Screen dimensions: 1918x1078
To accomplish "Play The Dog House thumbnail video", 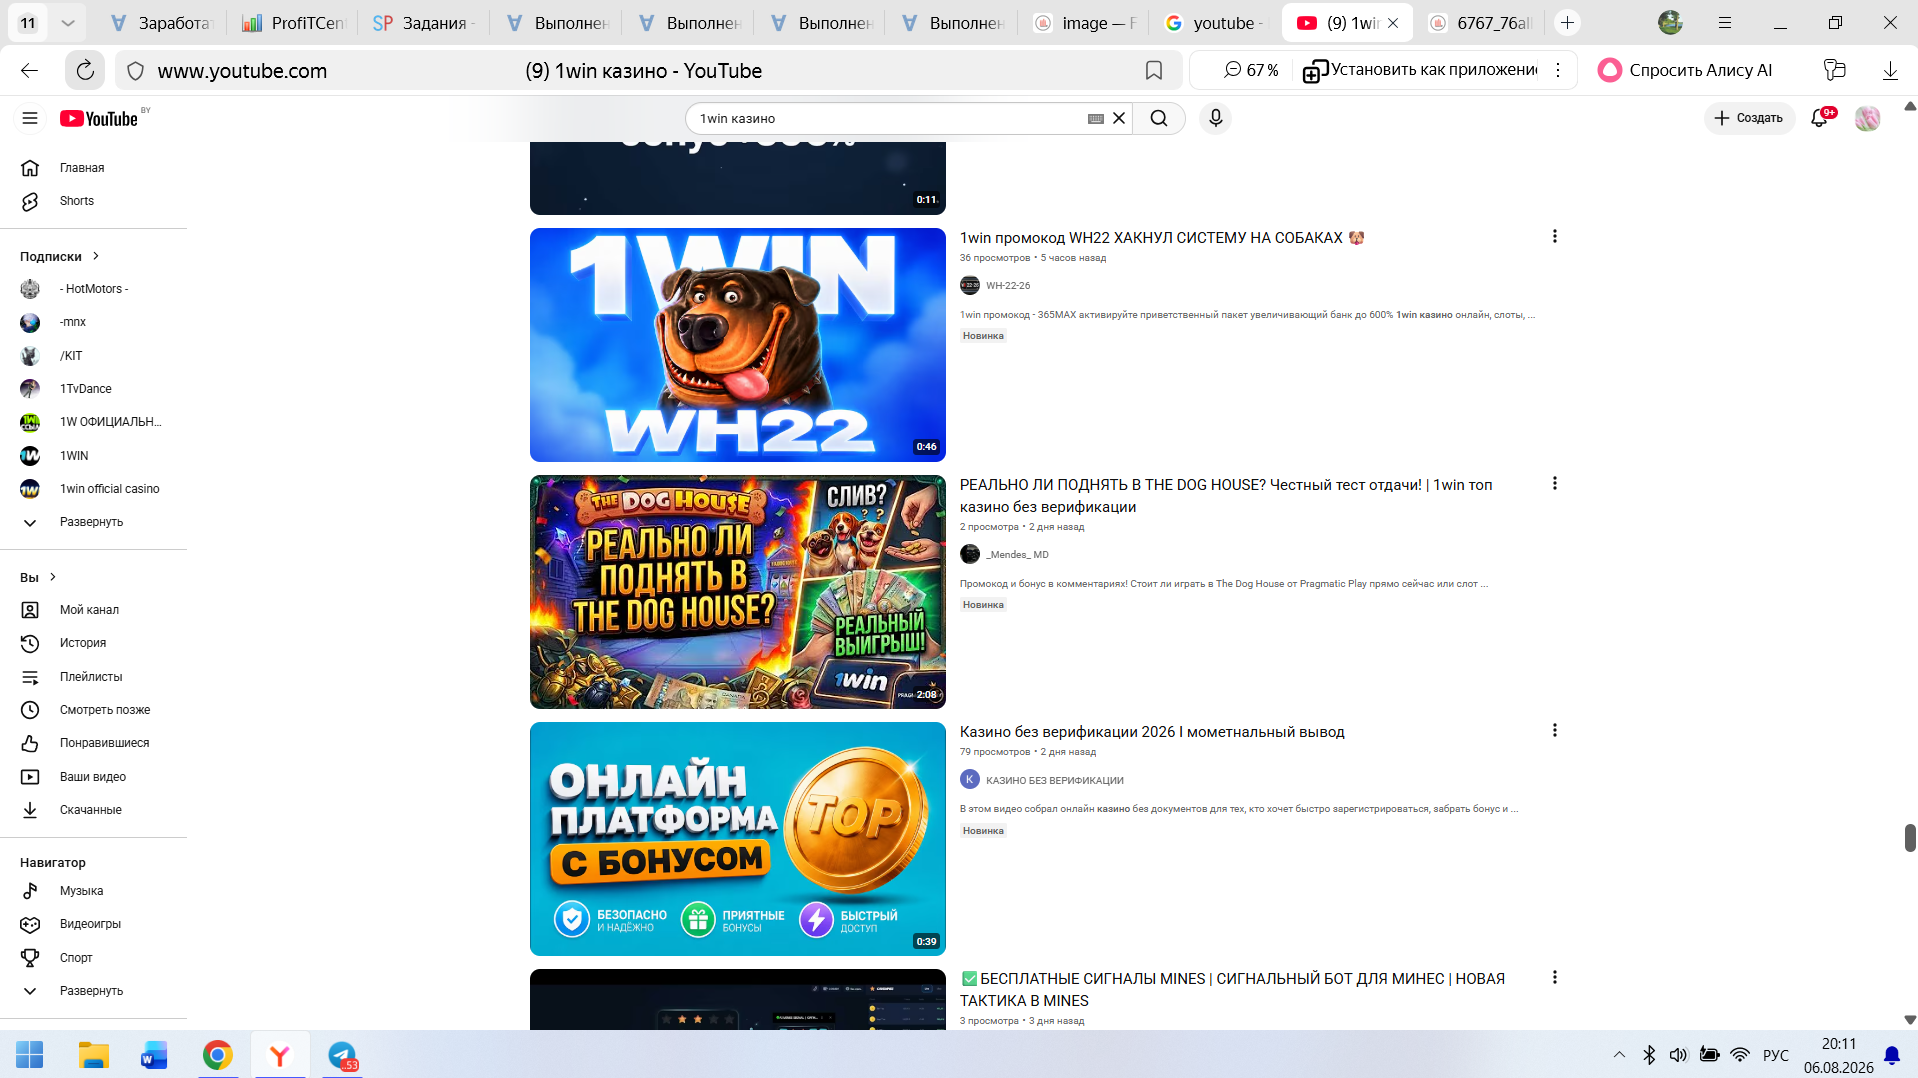I will 738,592.
